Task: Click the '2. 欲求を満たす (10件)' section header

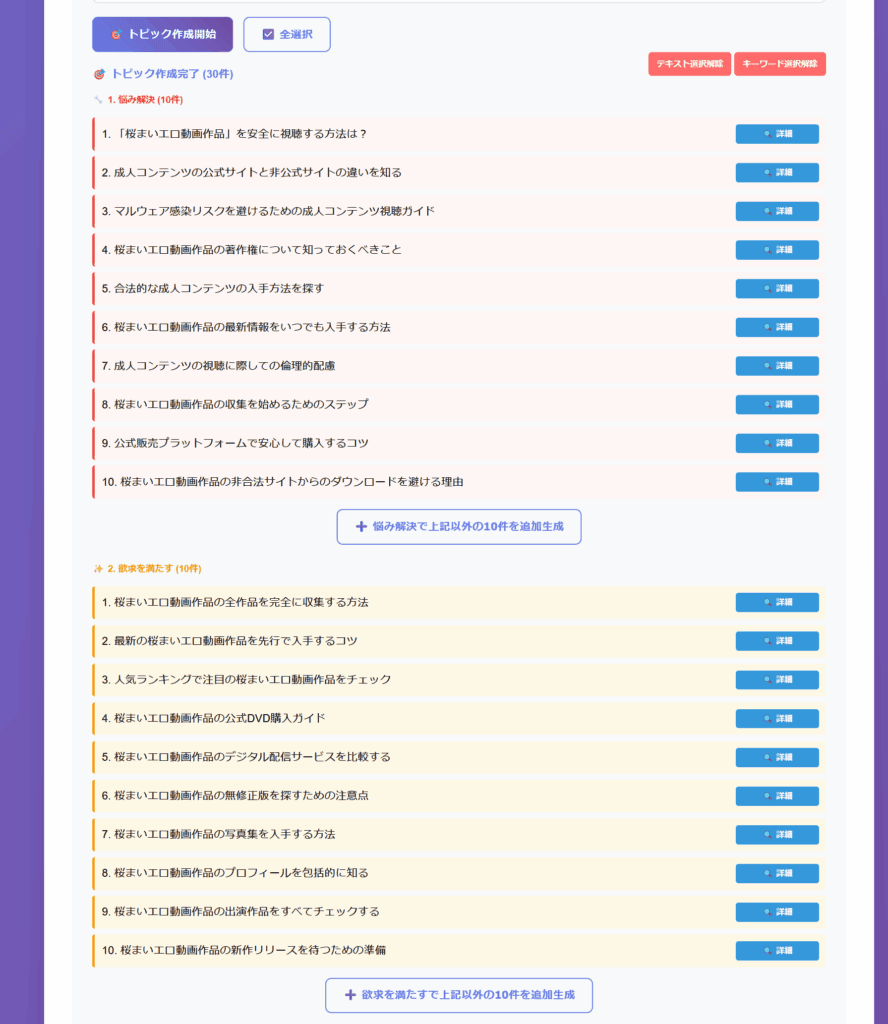Action: click(148, 569)
